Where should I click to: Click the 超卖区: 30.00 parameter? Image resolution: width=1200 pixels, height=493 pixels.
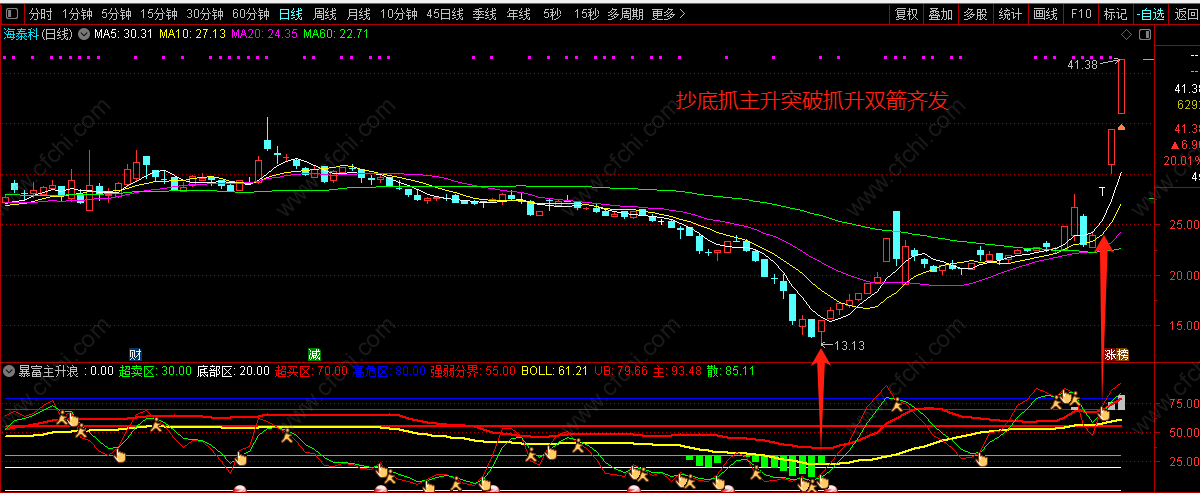point(156,371)
